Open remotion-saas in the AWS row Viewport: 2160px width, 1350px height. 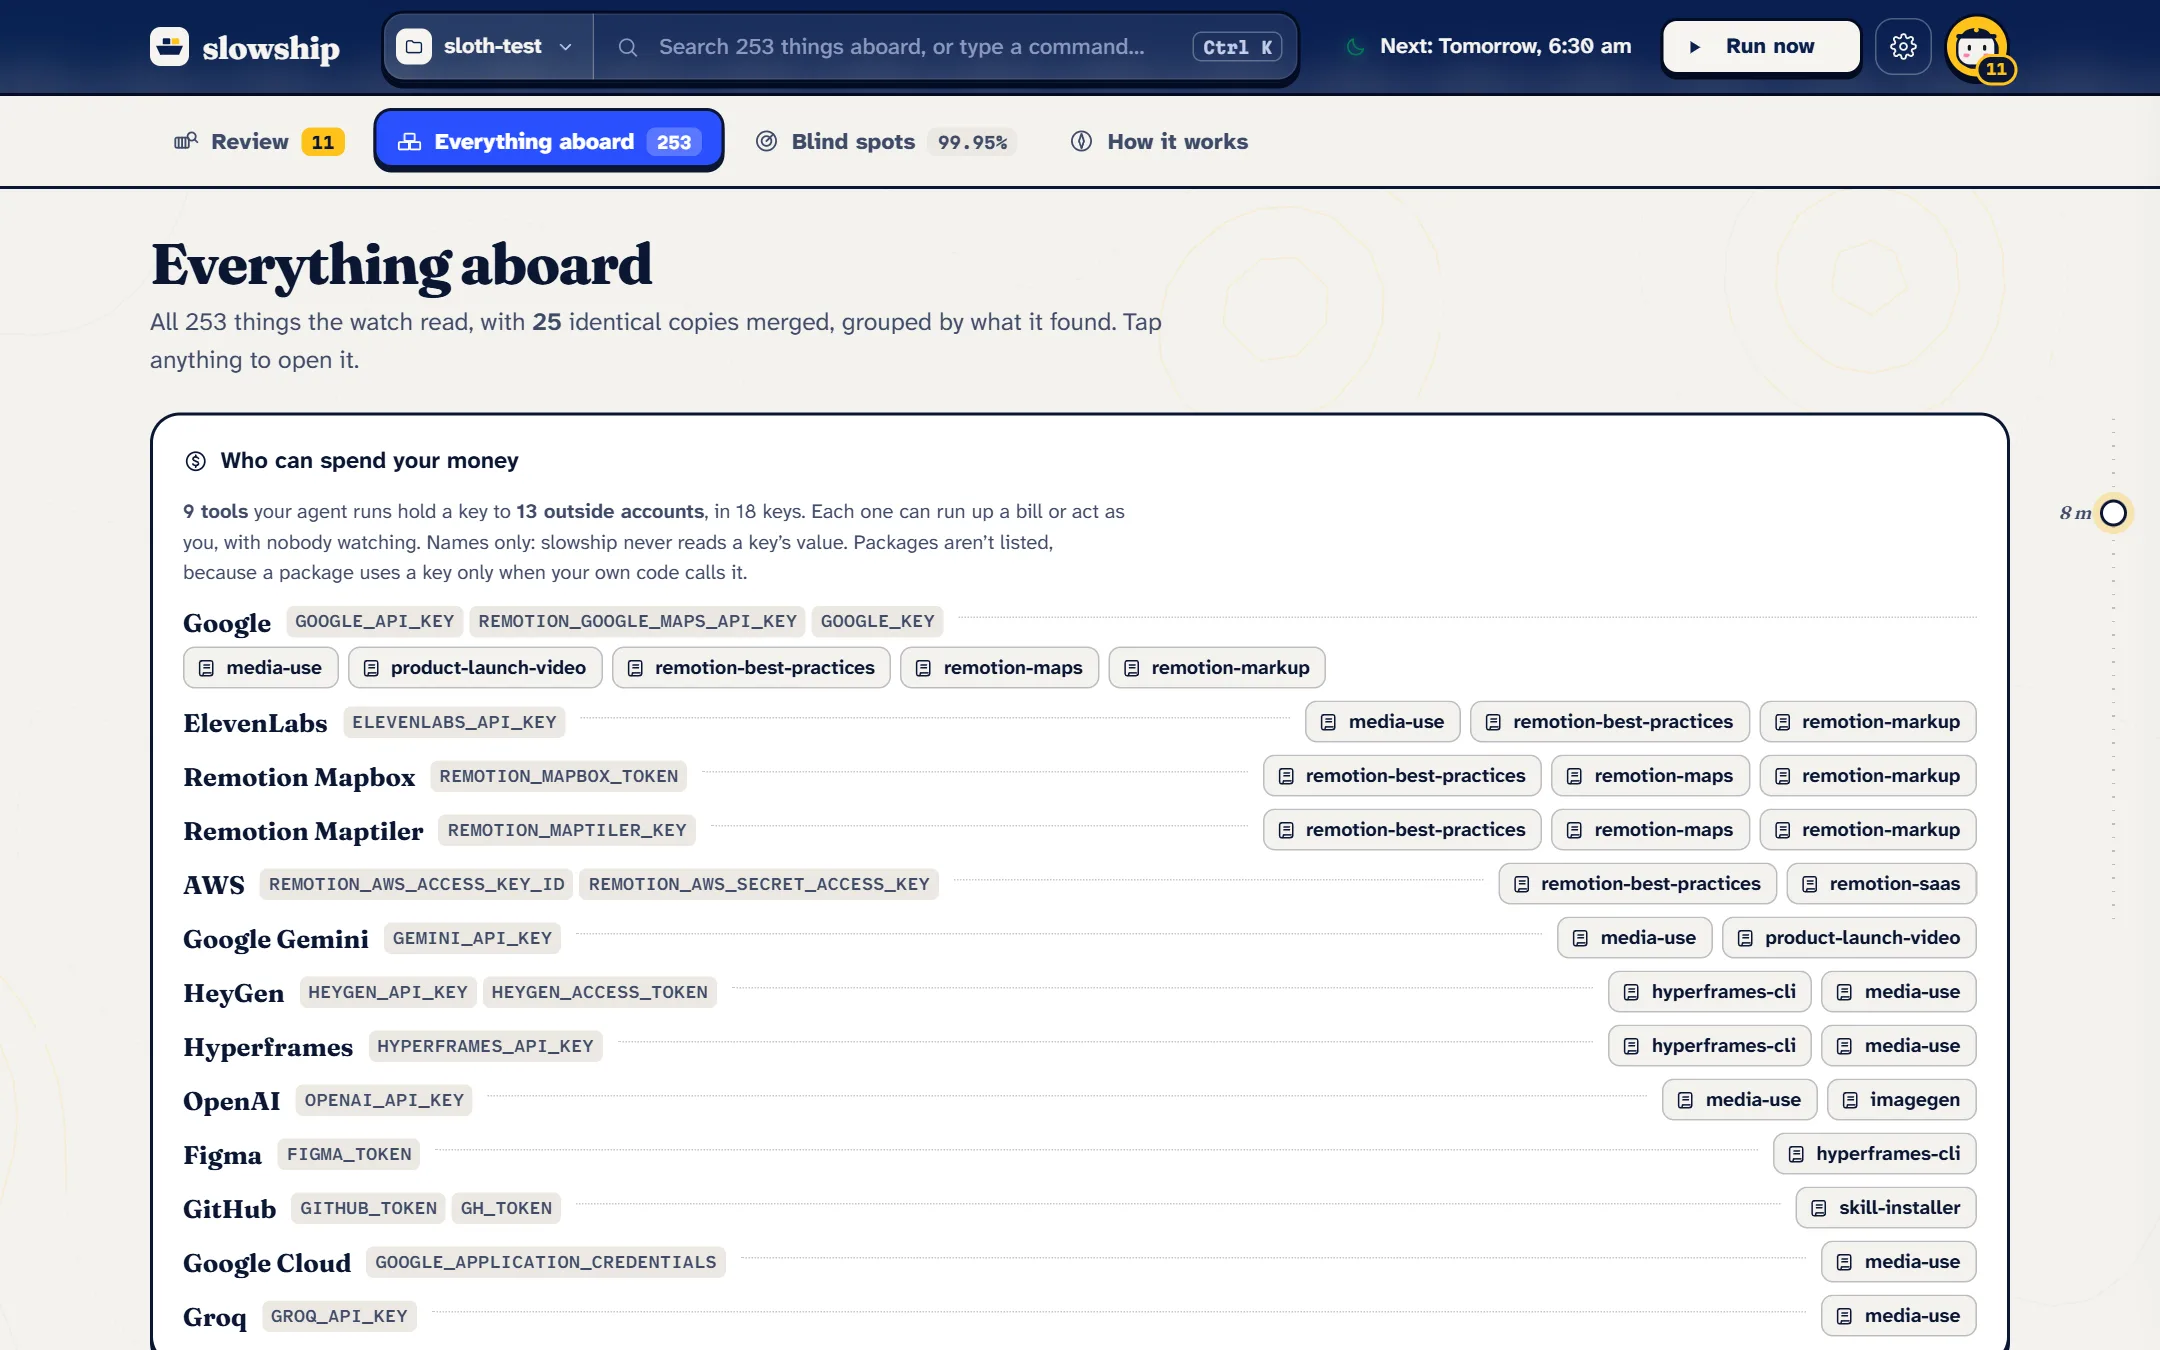click(x=1881, y=883)
